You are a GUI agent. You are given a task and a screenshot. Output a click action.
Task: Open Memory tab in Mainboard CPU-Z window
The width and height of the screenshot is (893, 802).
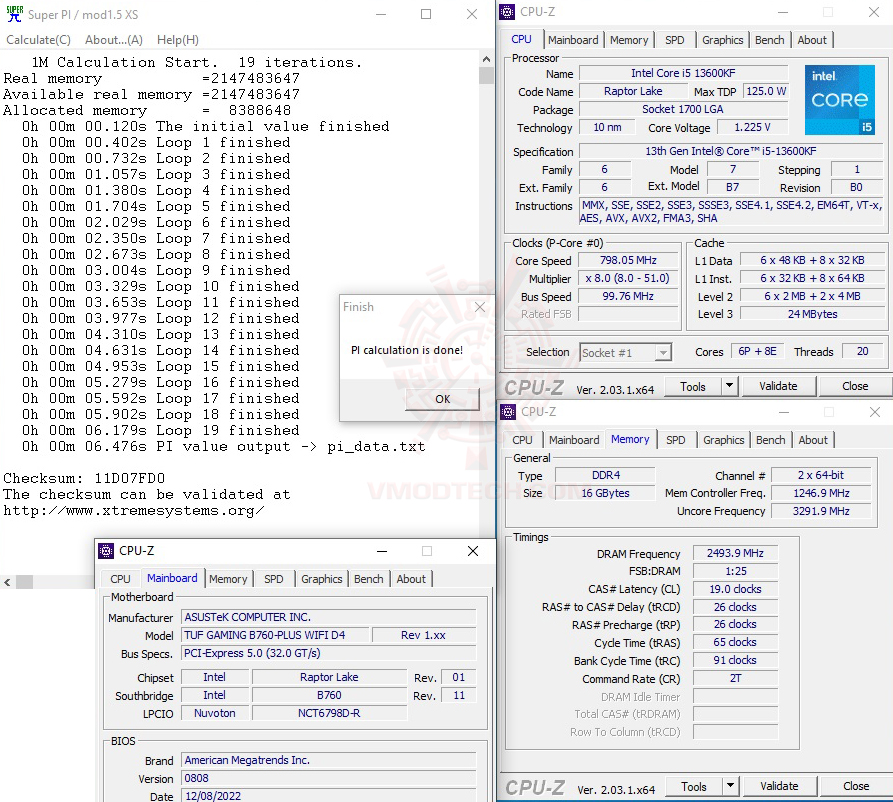(x=228, y=579)
